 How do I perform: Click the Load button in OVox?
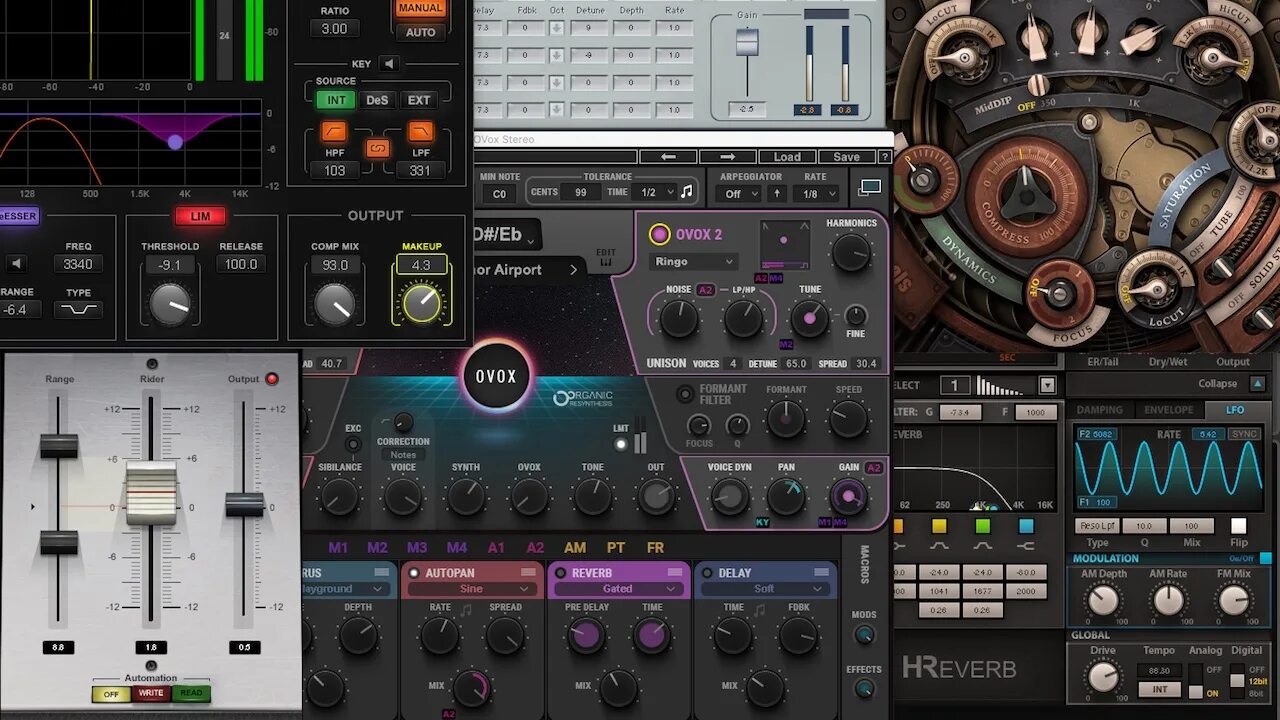(787, 157)
